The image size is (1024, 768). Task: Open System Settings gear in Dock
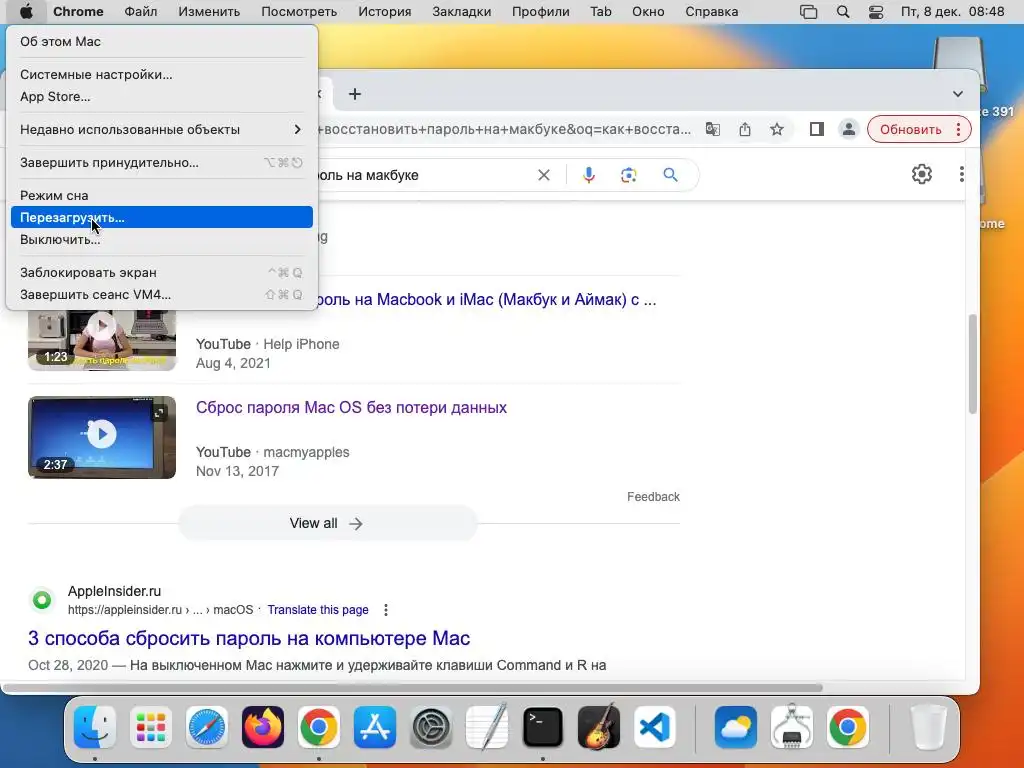[x=431, y=727]
